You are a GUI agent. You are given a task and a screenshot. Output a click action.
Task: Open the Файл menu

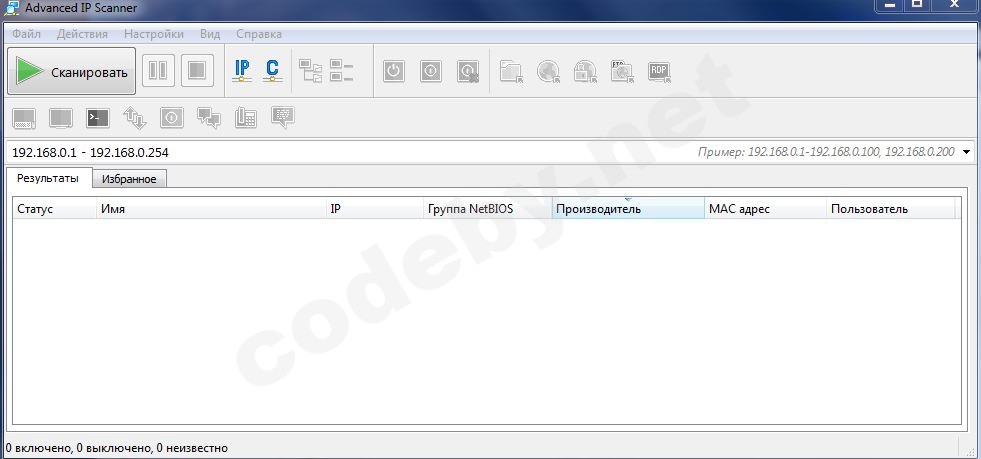pyautogui.click(x=26, y=34)
